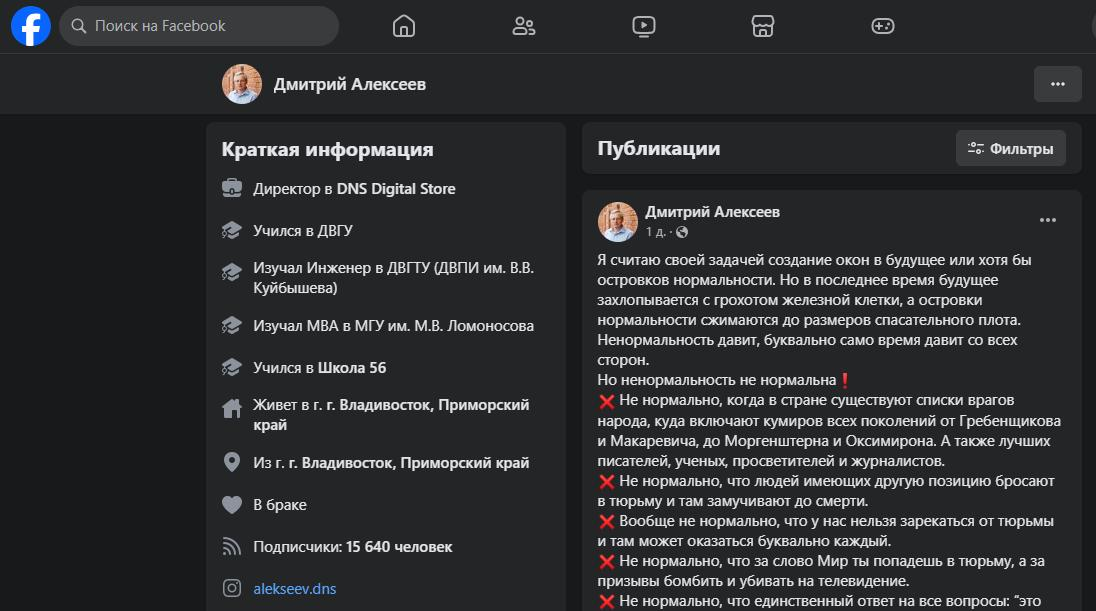
Task: Open the Watch video icon
Action: coord(643,26)
